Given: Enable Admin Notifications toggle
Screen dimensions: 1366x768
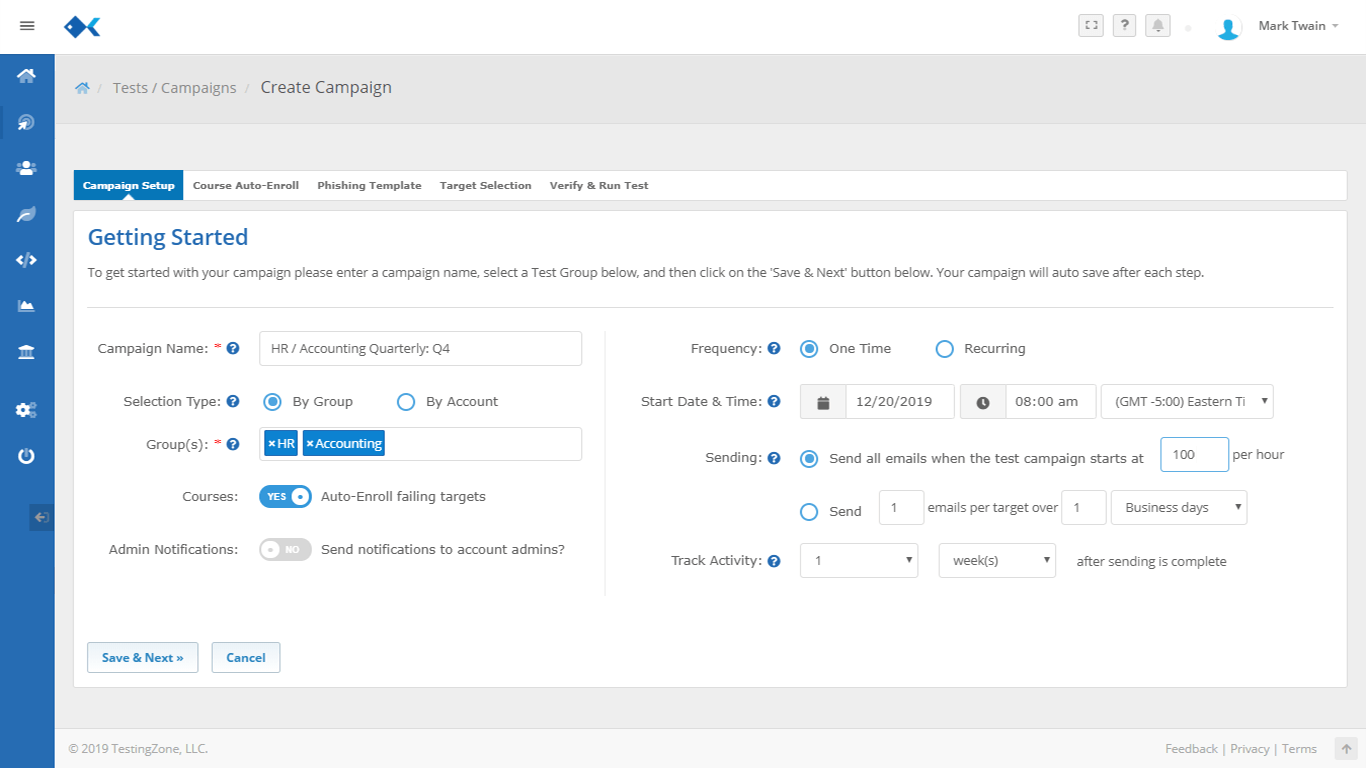Looking at the screenshot, I should (x=285, y=549).
